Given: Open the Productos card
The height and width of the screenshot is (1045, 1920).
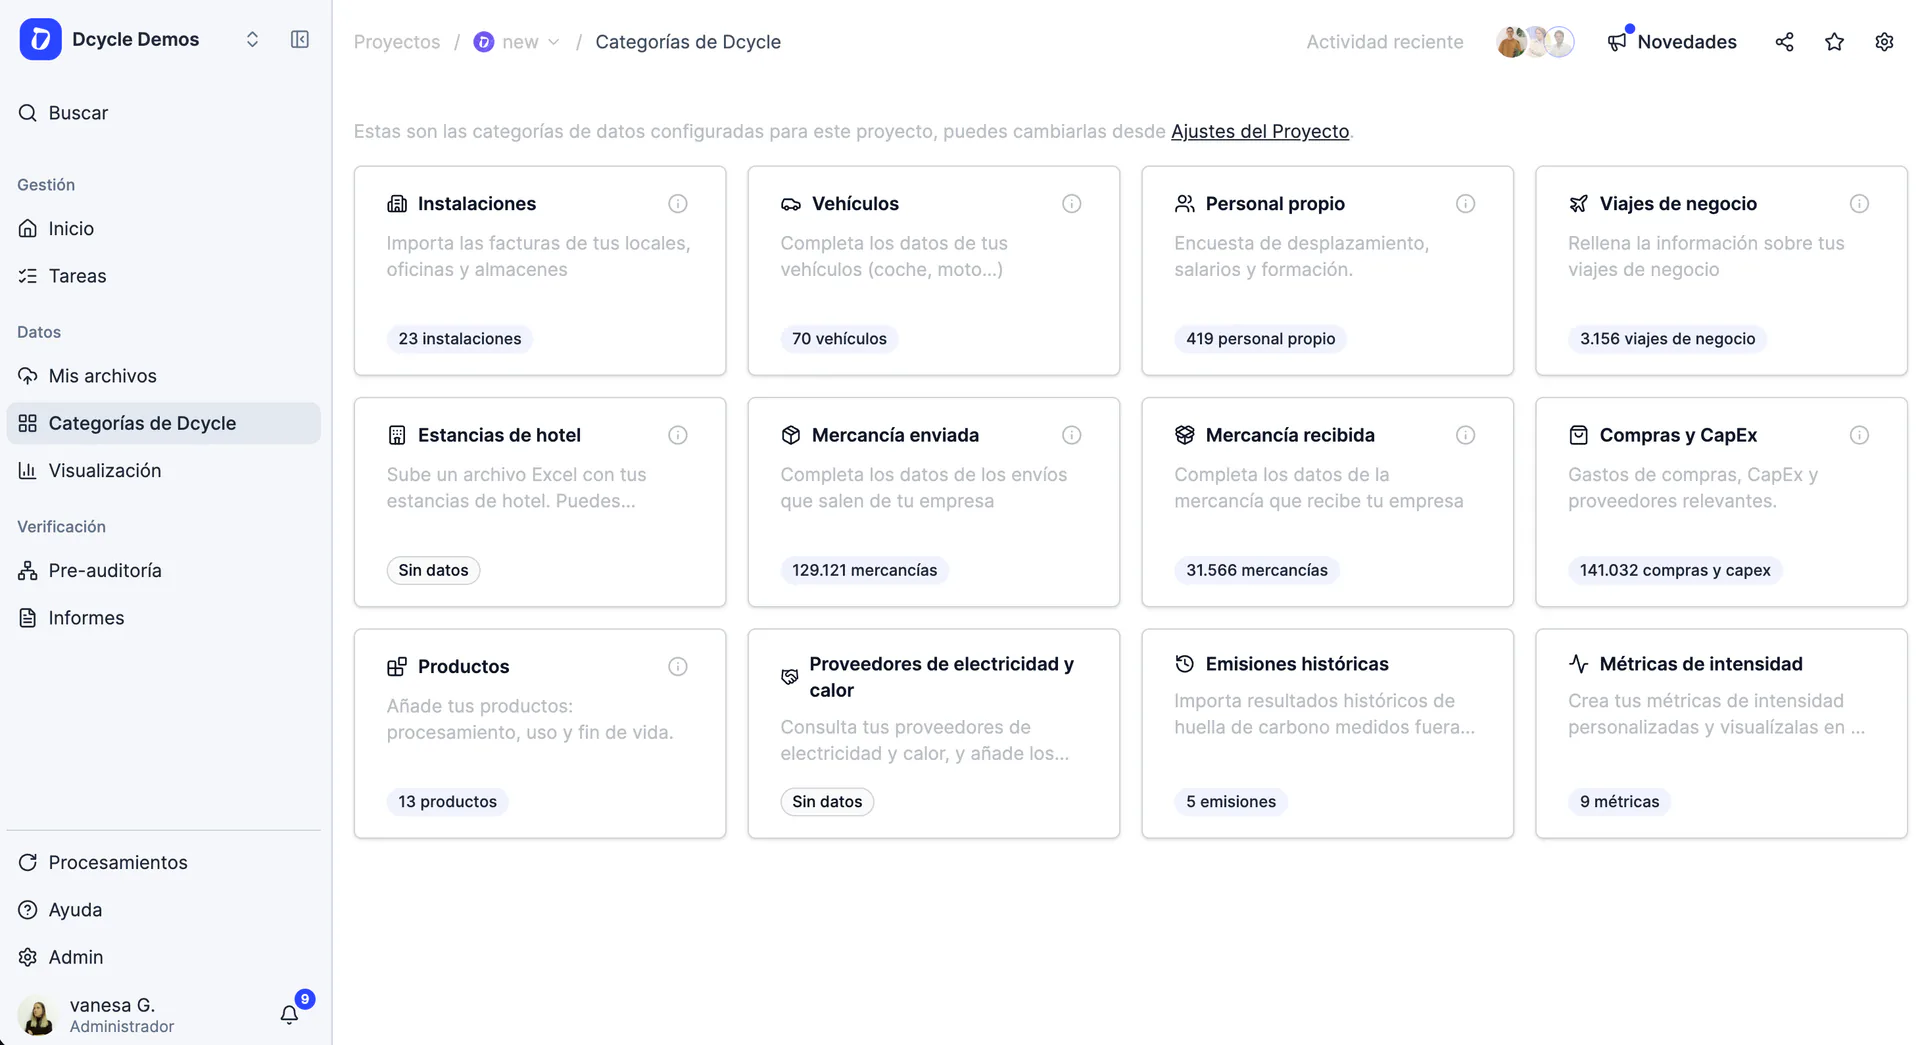Looking at the screenshot, I should (540, 734).
